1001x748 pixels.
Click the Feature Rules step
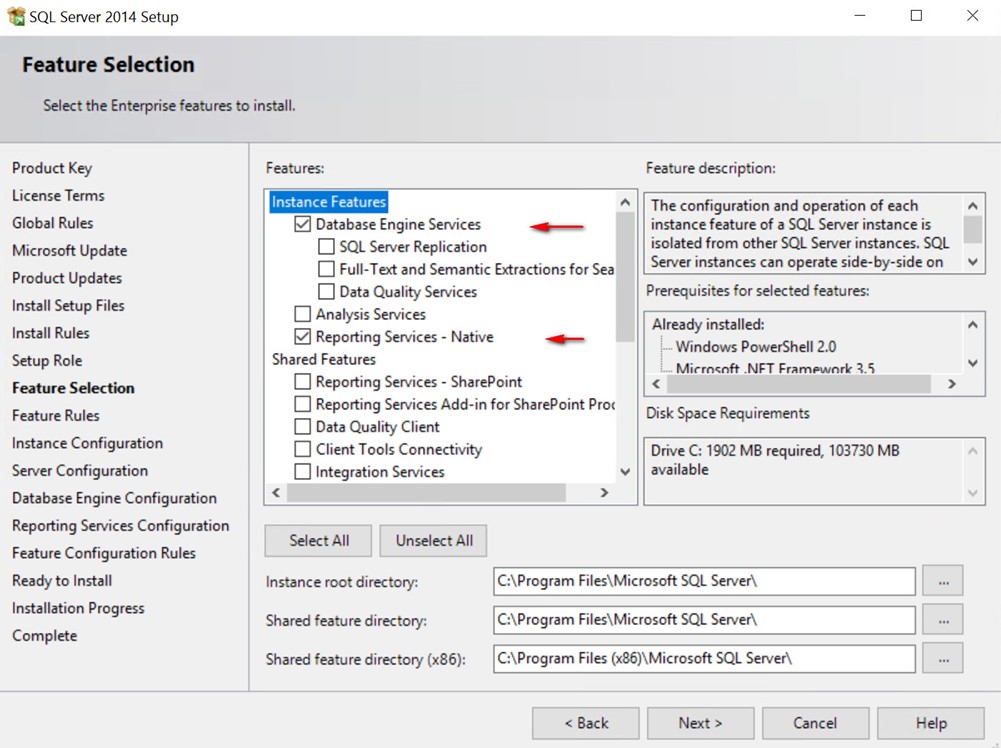[x=56, y=415]
